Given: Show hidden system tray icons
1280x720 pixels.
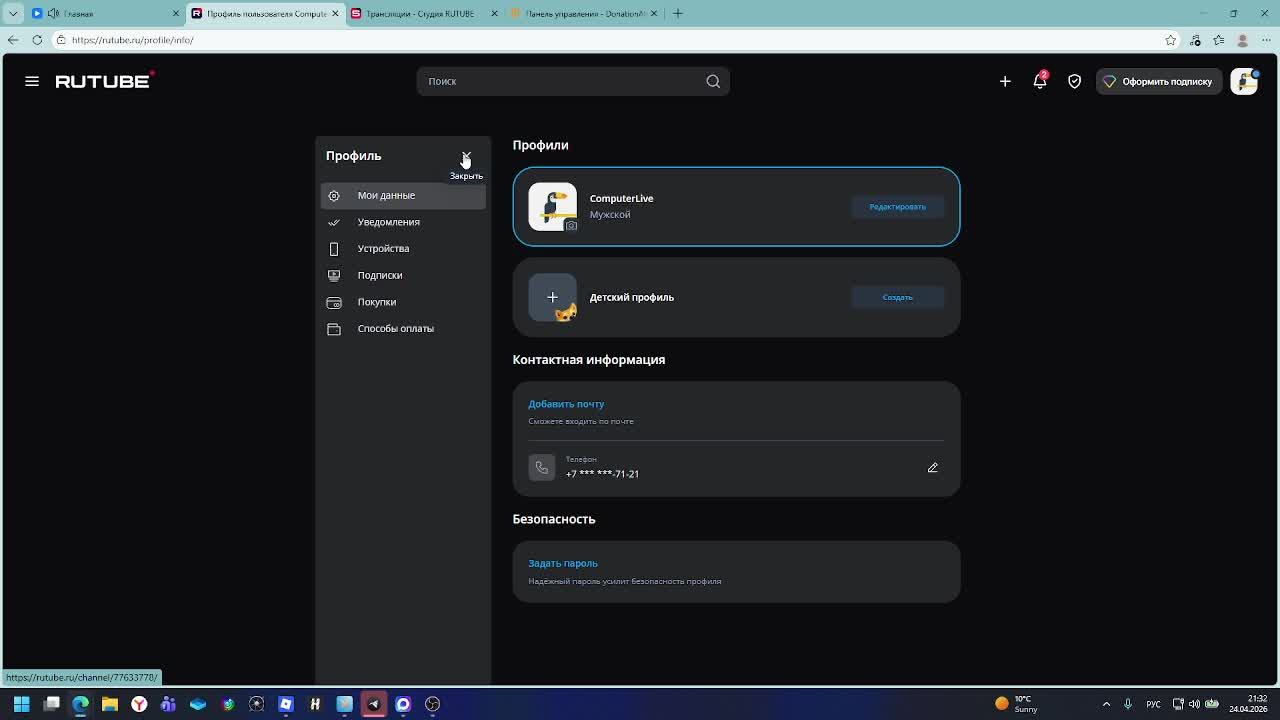Looking at the screenshot, I should (x=1106, y=704).
